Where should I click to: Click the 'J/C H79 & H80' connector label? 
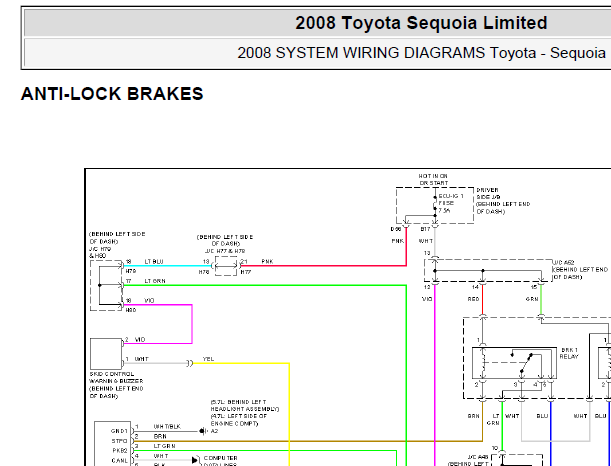(100, 252)
